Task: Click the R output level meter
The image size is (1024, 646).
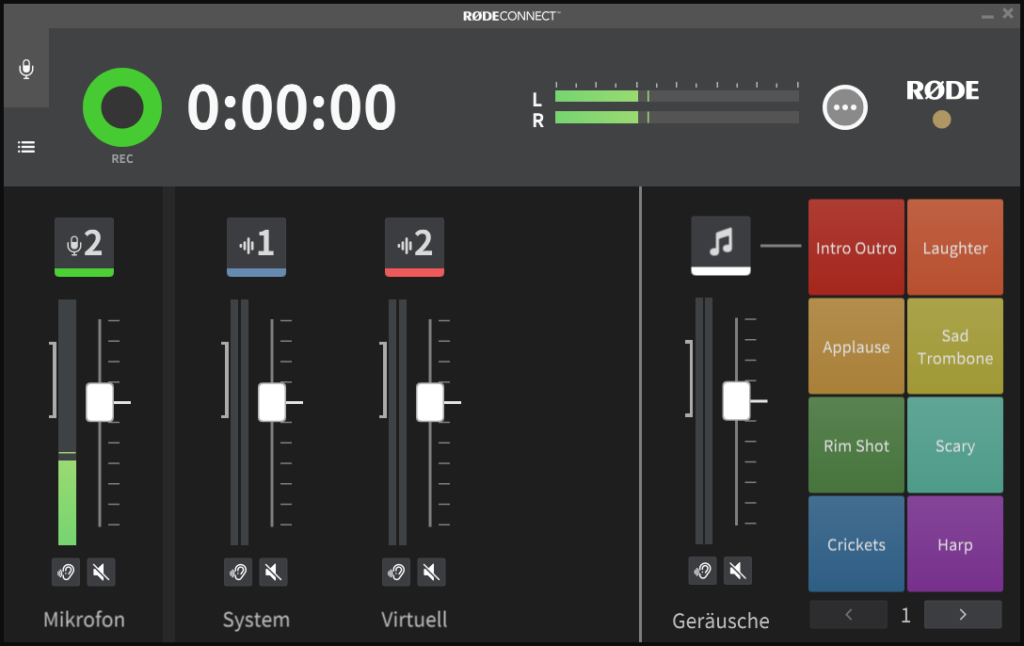Action: 677,117
